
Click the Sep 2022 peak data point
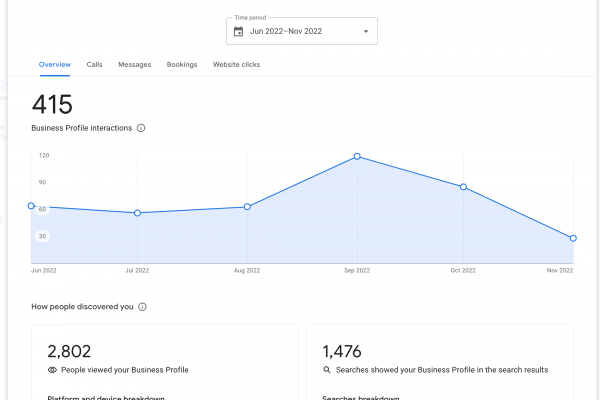pos(357,157)
